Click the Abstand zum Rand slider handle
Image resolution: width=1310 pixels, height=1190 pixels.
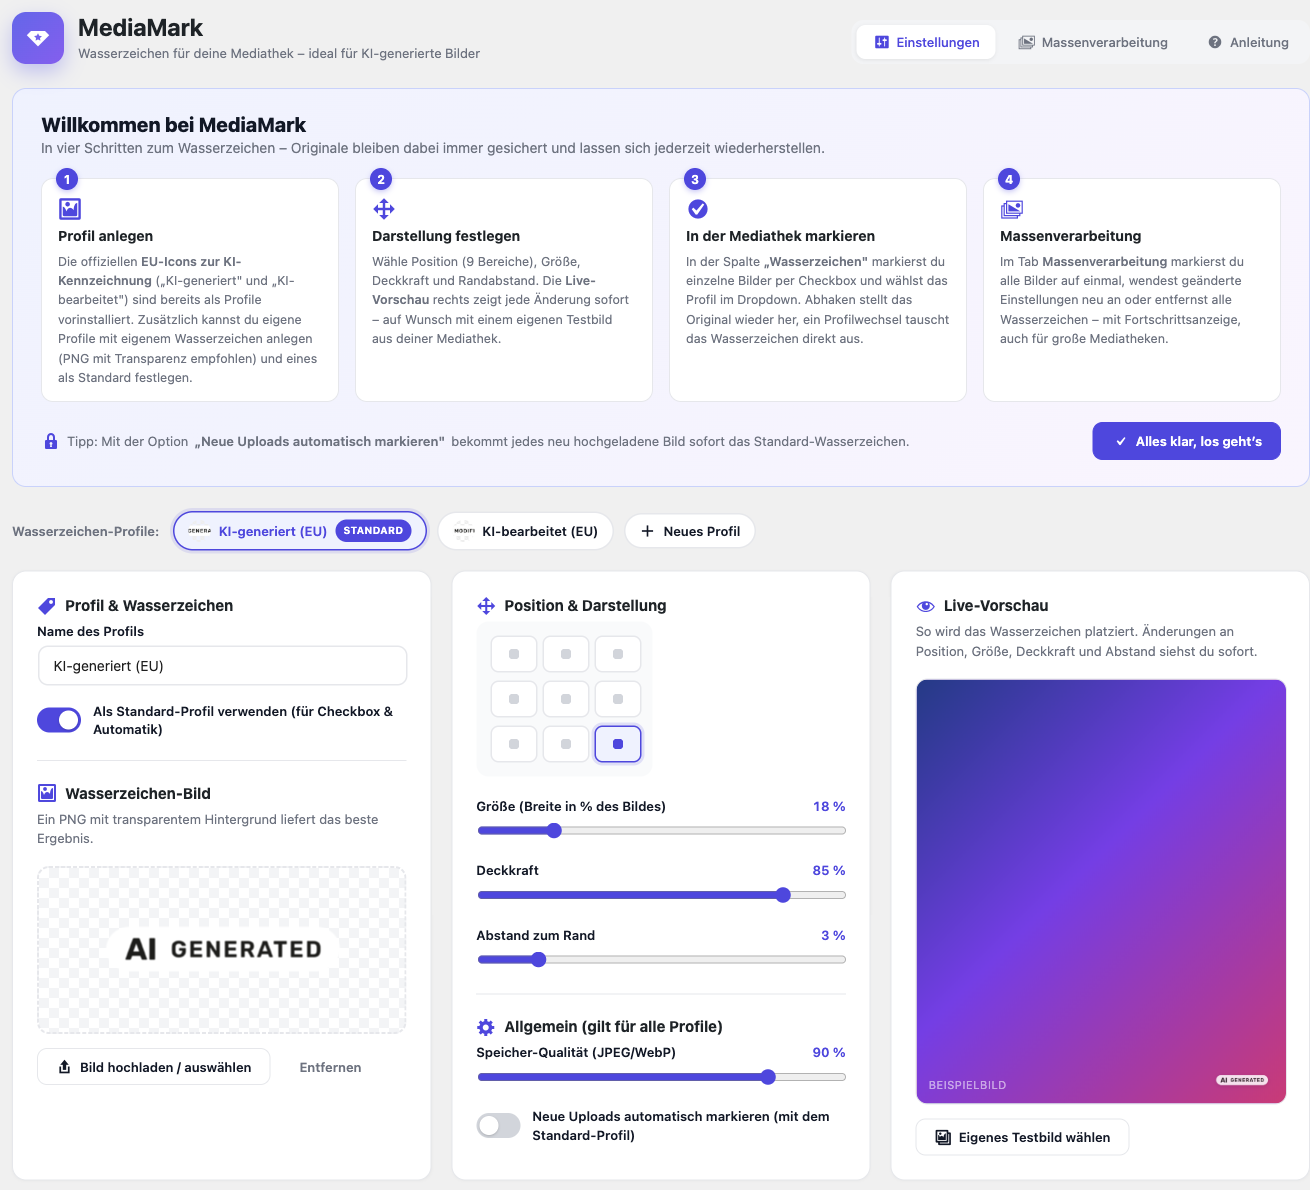click(539, 960)
